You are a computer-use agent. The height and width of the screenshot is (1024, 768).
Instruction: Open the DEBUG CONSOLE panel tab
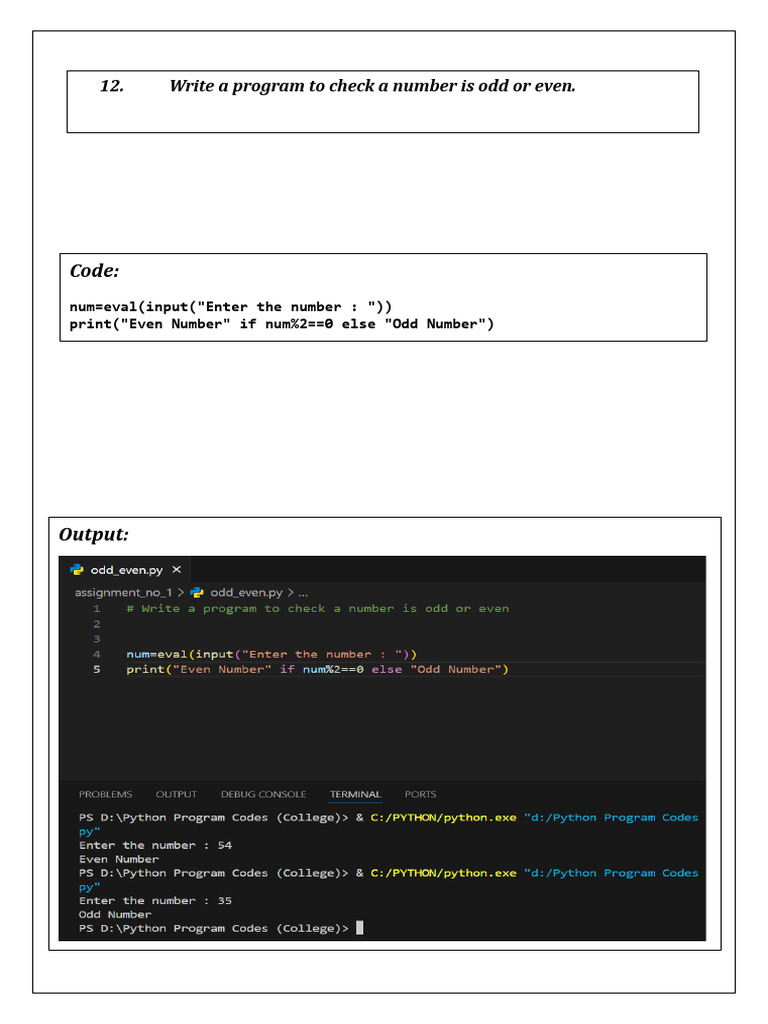pos(263,795)
